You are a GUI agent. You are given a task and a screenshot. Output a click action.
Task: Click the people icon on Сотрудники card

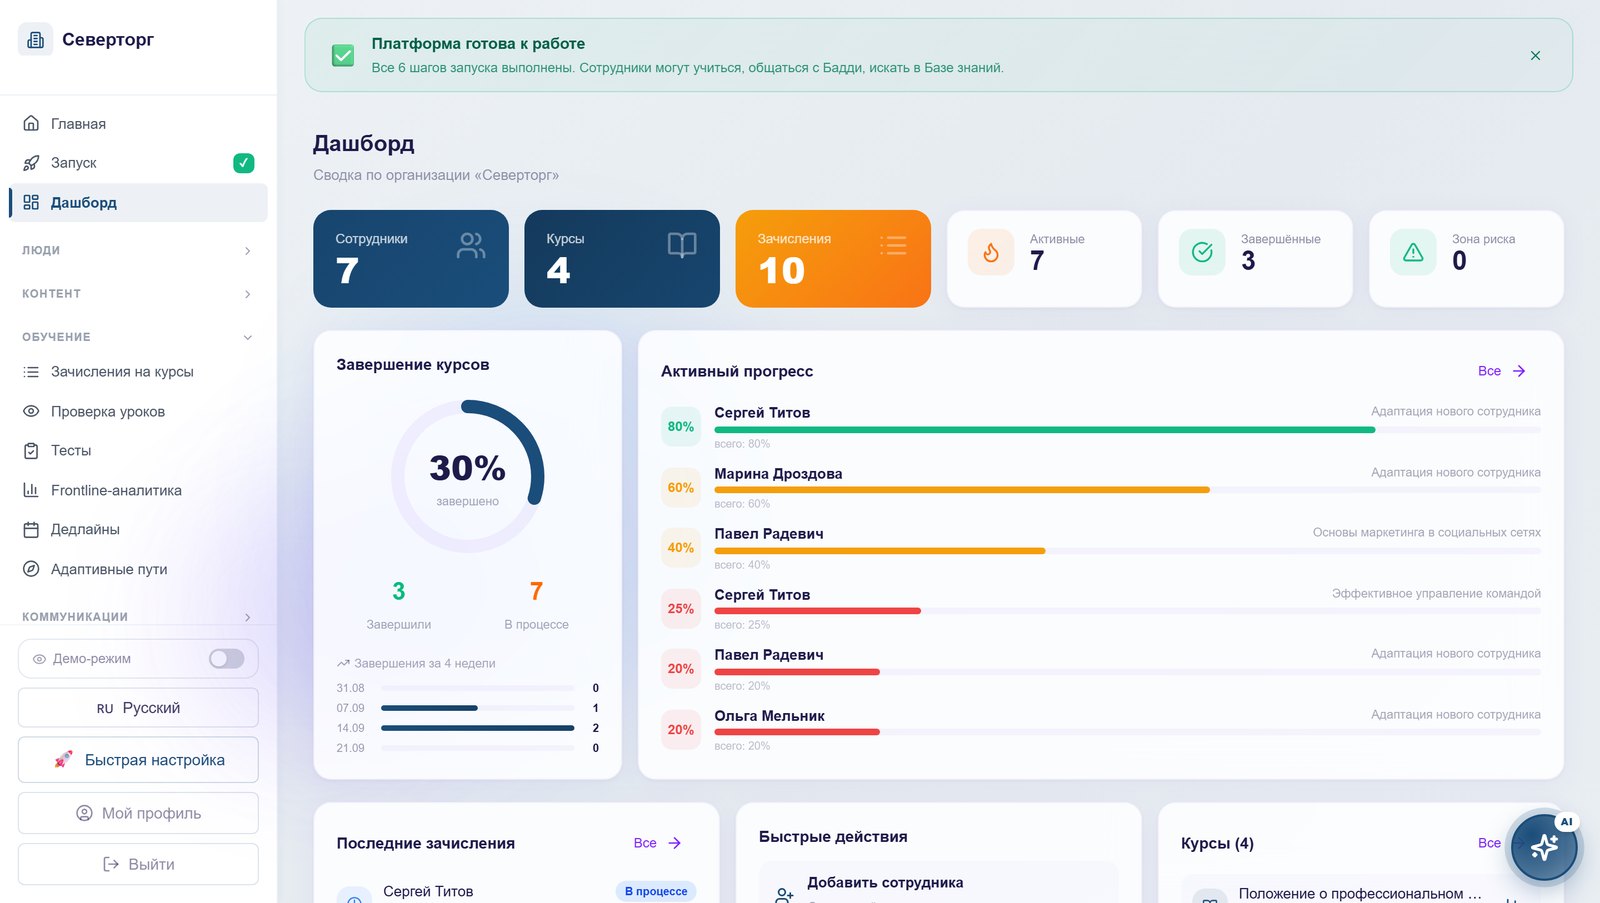tap(471, 245)
